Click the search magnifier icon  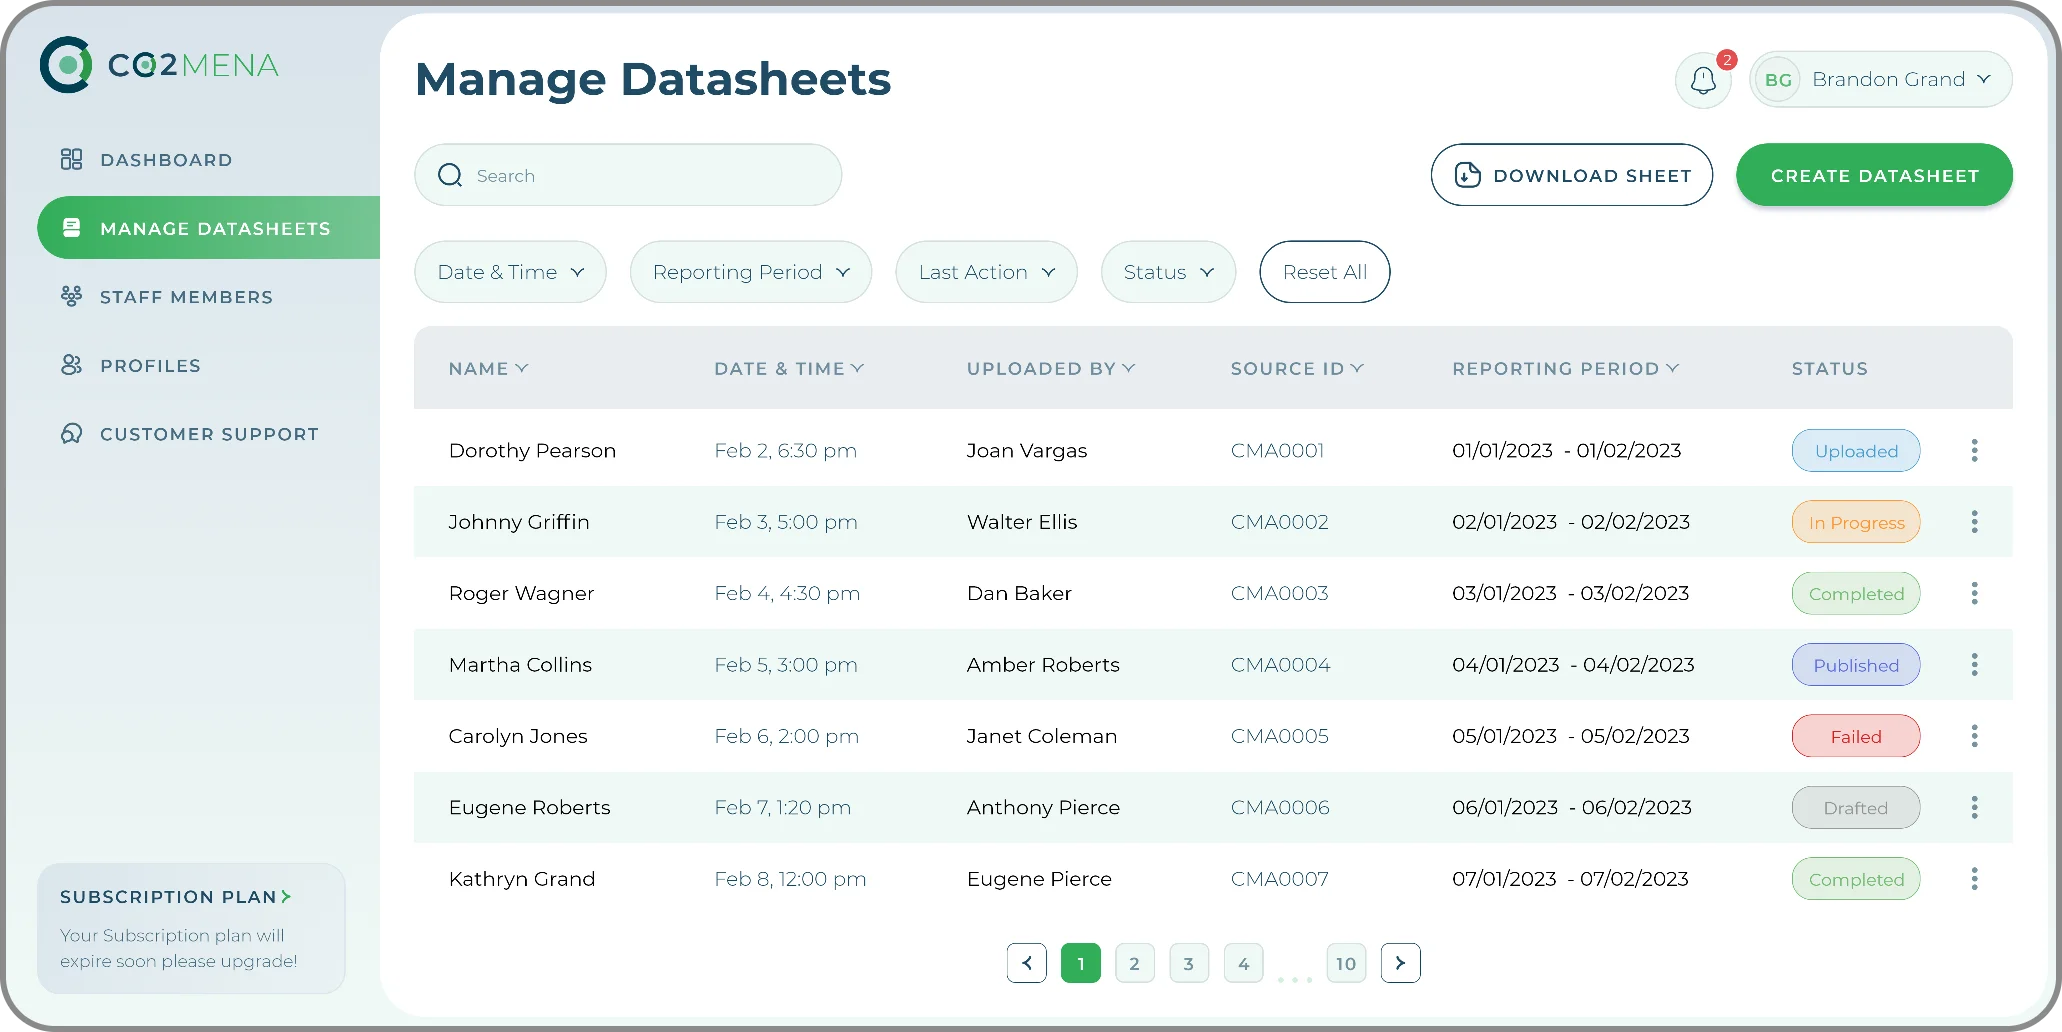[450, 174]
